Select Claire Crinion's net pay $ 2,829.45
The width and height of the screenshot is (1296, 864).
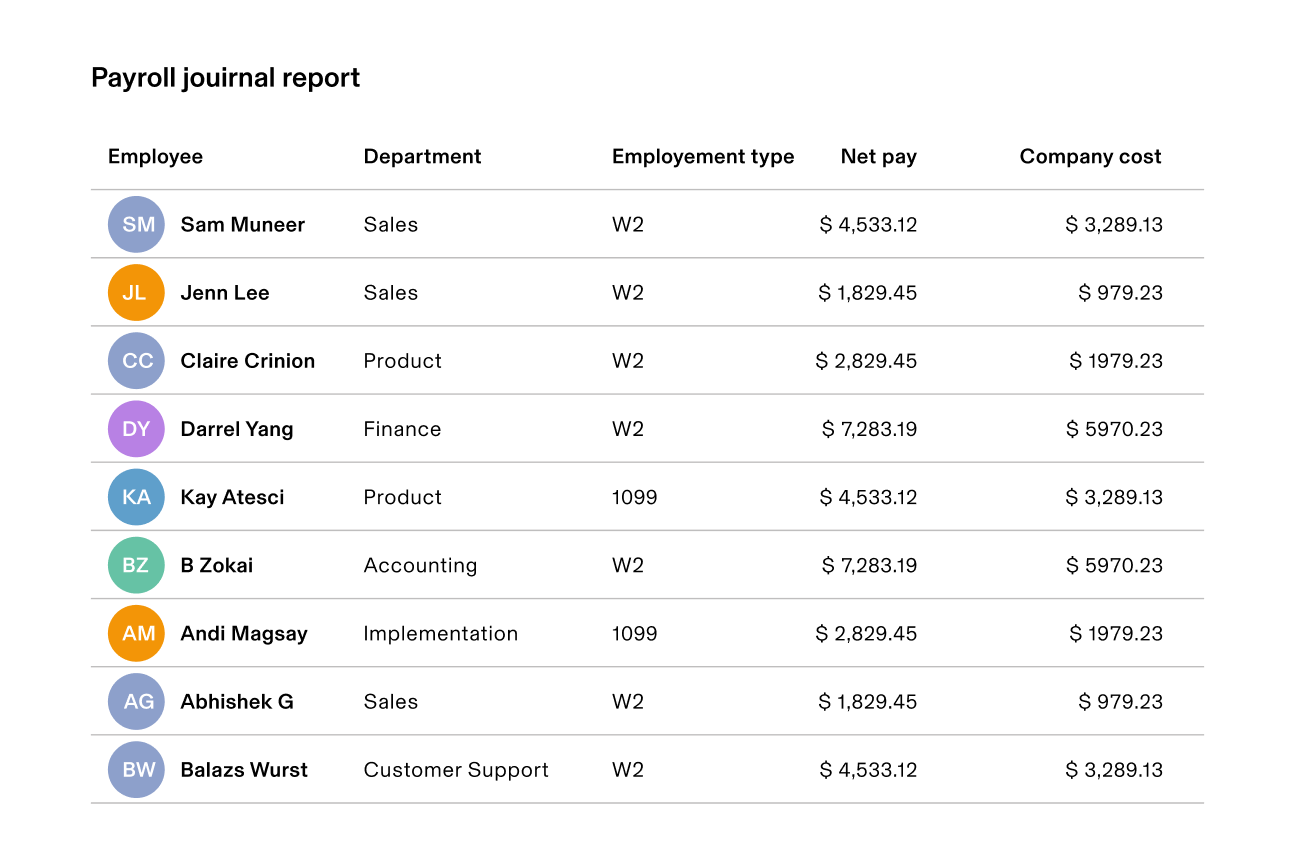click(866, 360)
